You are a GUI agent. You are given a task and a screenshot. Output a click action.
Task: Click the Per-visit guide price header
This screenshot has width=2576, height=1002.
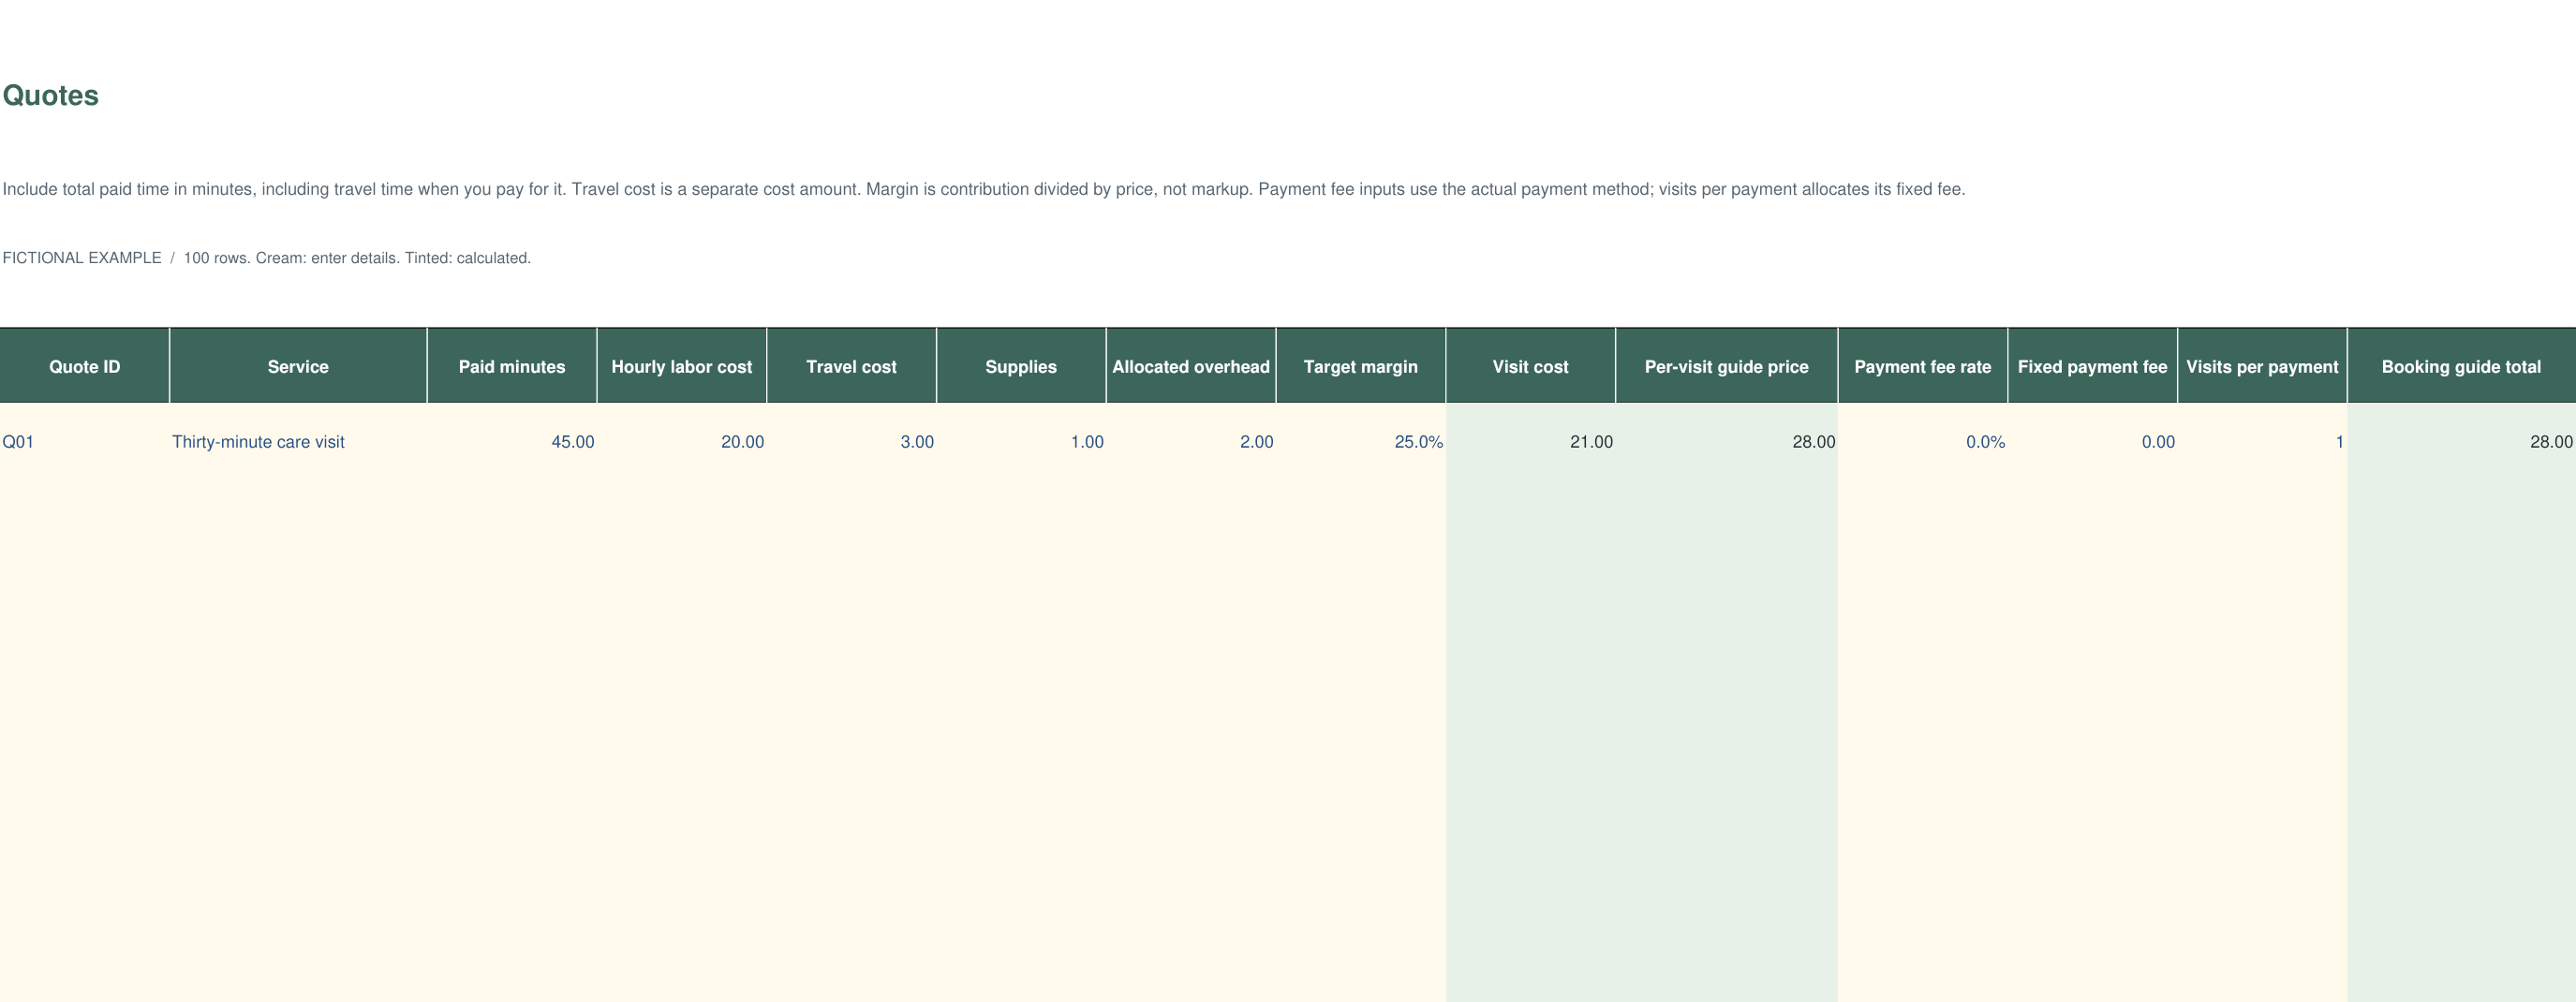pyautogui.click(x=1727, y=366)
